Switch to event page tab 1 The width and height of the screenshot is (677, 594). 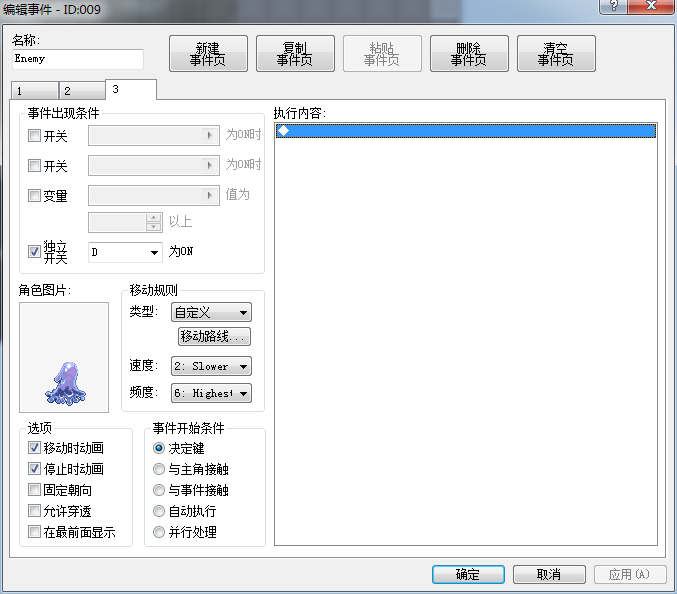click(35, 91)
